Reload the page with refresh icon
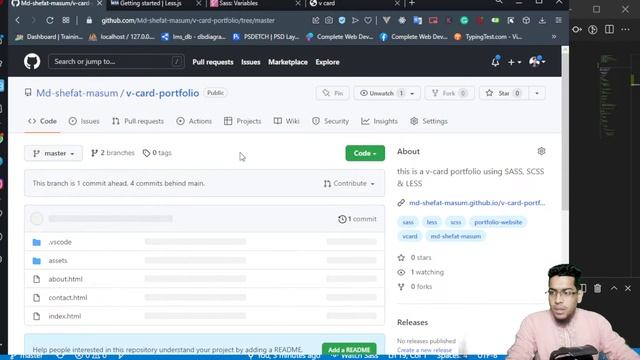Image resolution: width=640 pixels, height=360 pixels. coord(50,20)
